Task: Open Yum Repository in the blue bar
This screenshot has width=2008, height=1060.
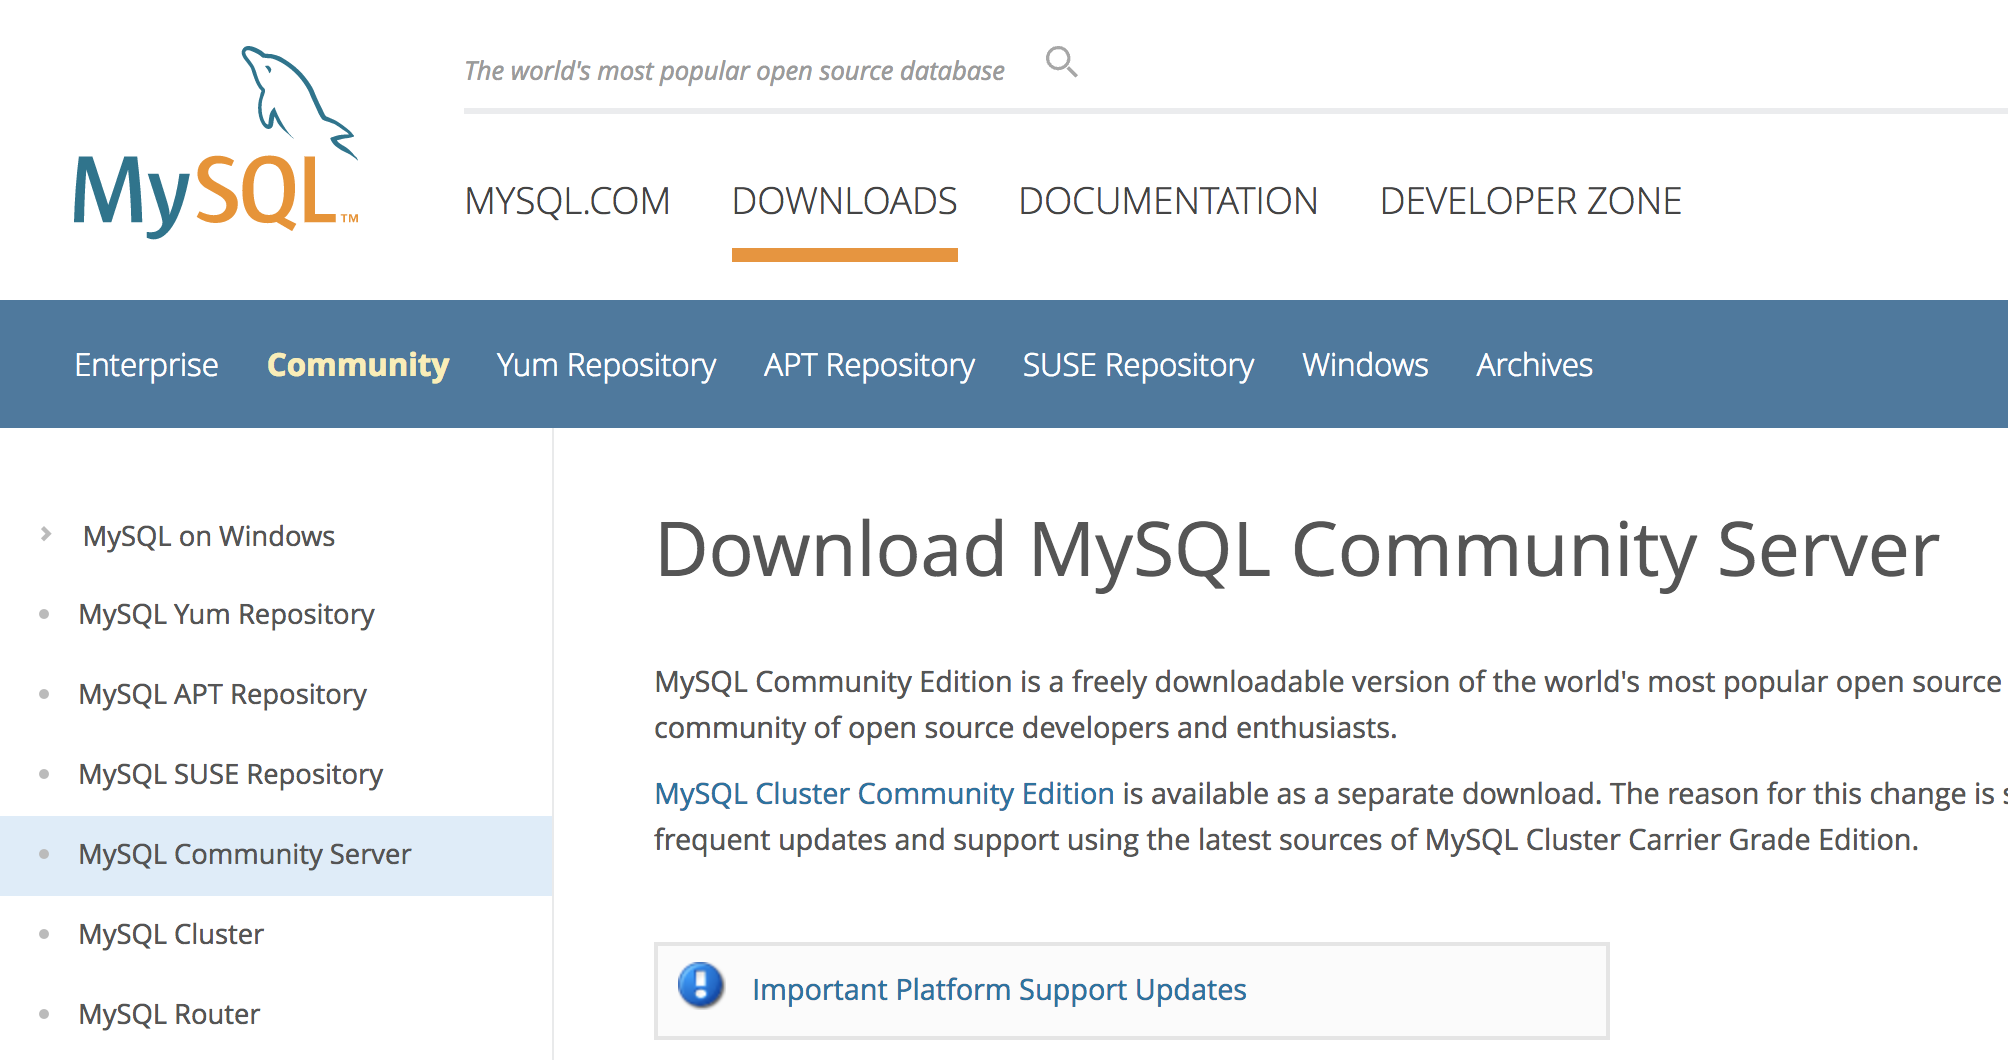Action: pos(606,365)
